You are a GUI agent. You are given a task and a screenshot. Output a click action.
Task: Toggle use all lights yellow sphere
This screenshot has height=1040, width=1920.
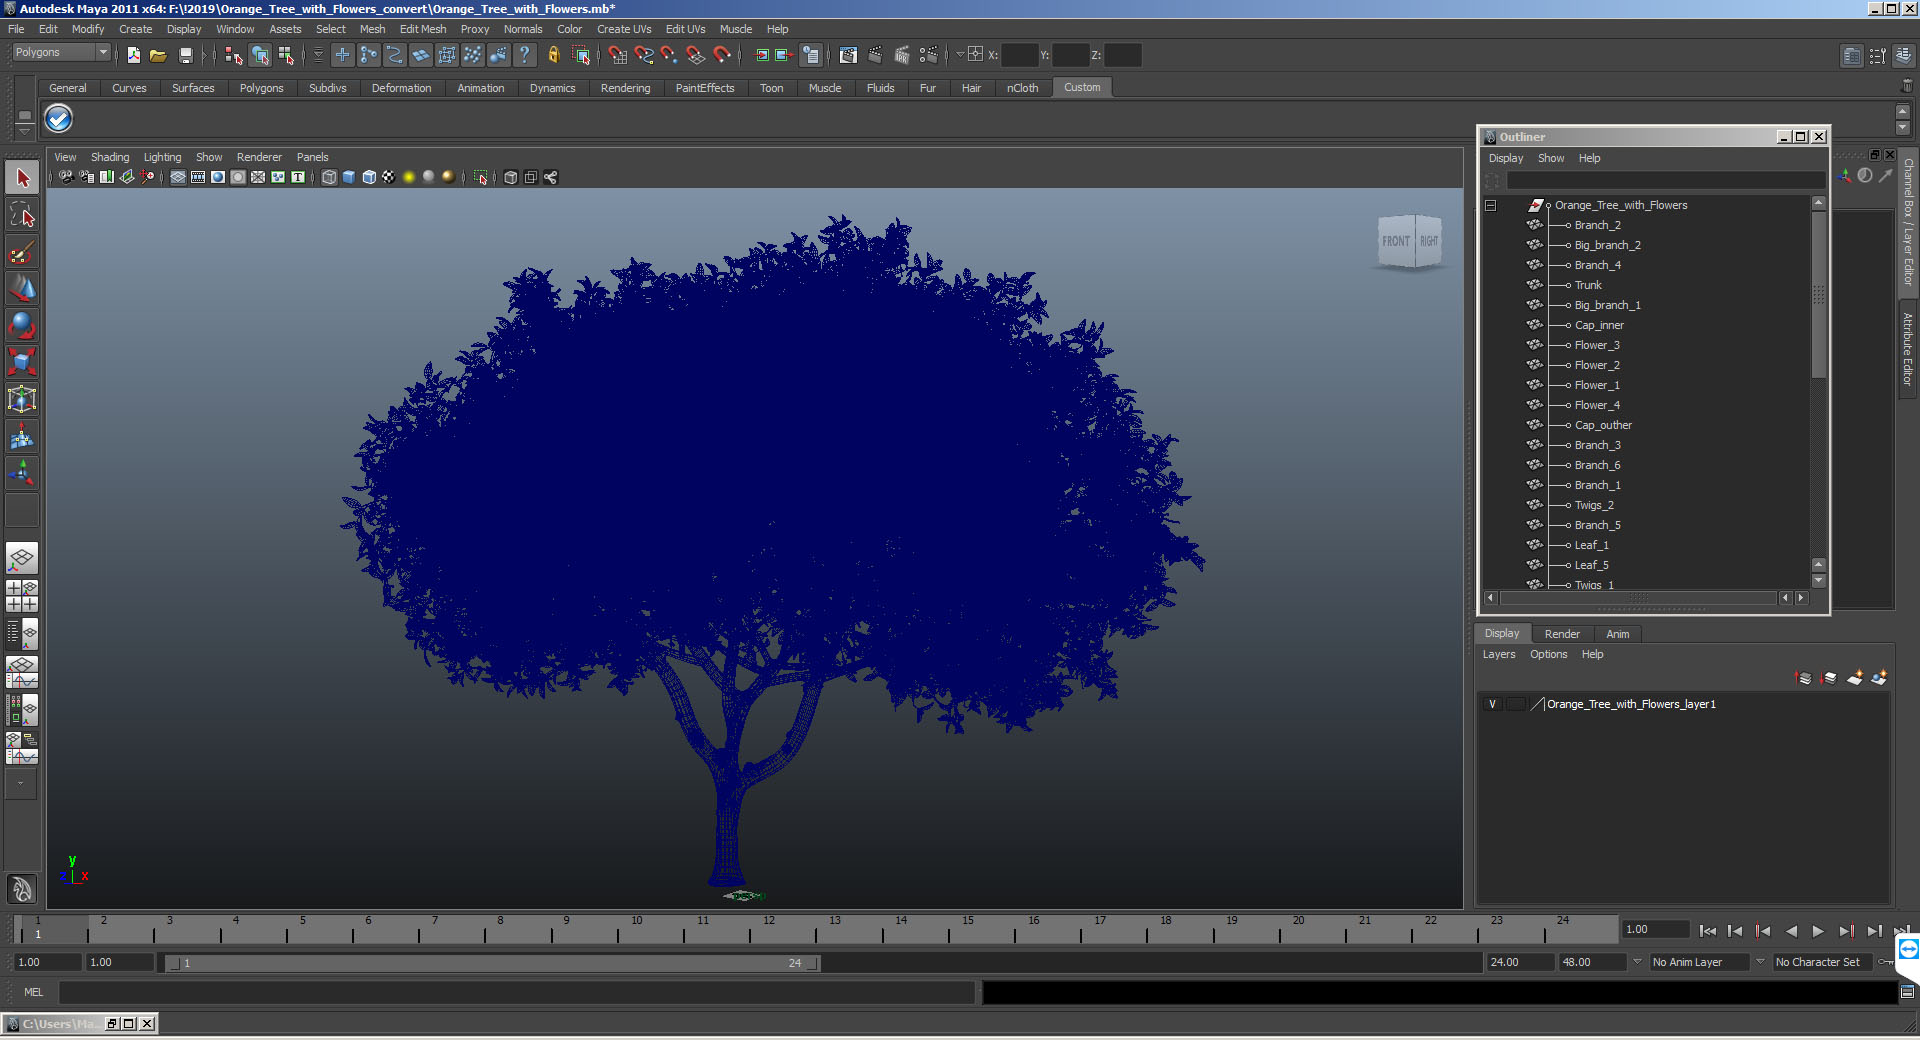pyautogui.click(x=409, y=177)
